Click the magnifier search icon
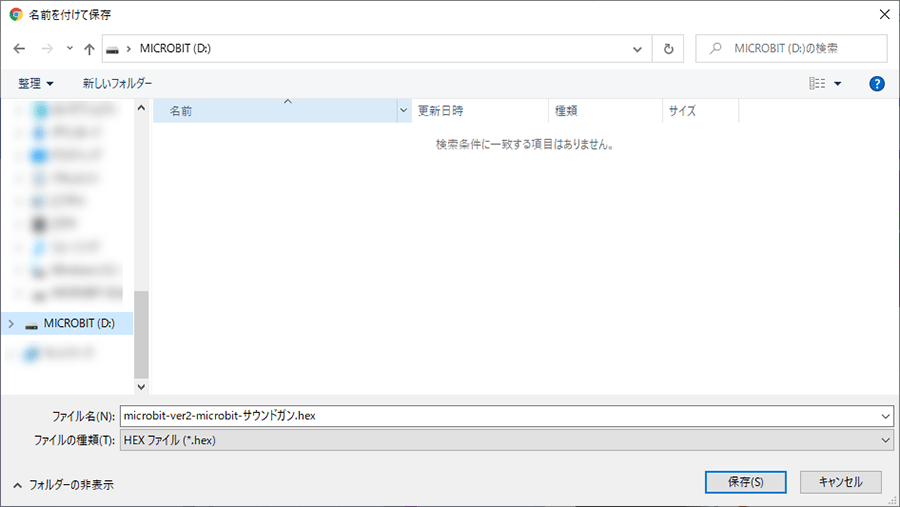Viewport: 900px width, 507px height. [715, 49]
